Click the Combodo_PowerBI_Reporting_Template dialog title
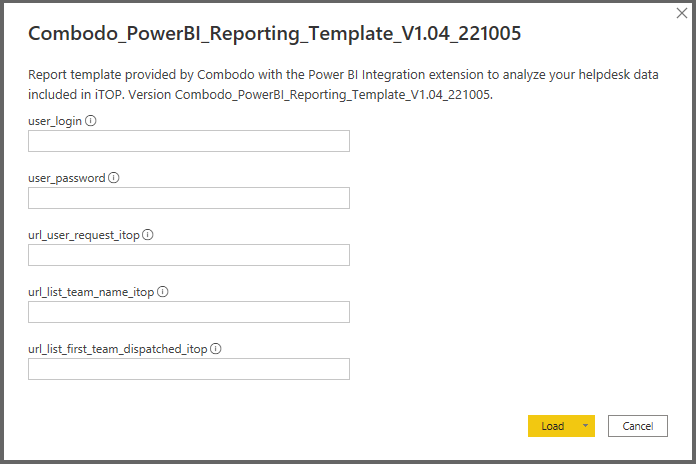Viewport: 697px width, 464px height. point(274,33)
